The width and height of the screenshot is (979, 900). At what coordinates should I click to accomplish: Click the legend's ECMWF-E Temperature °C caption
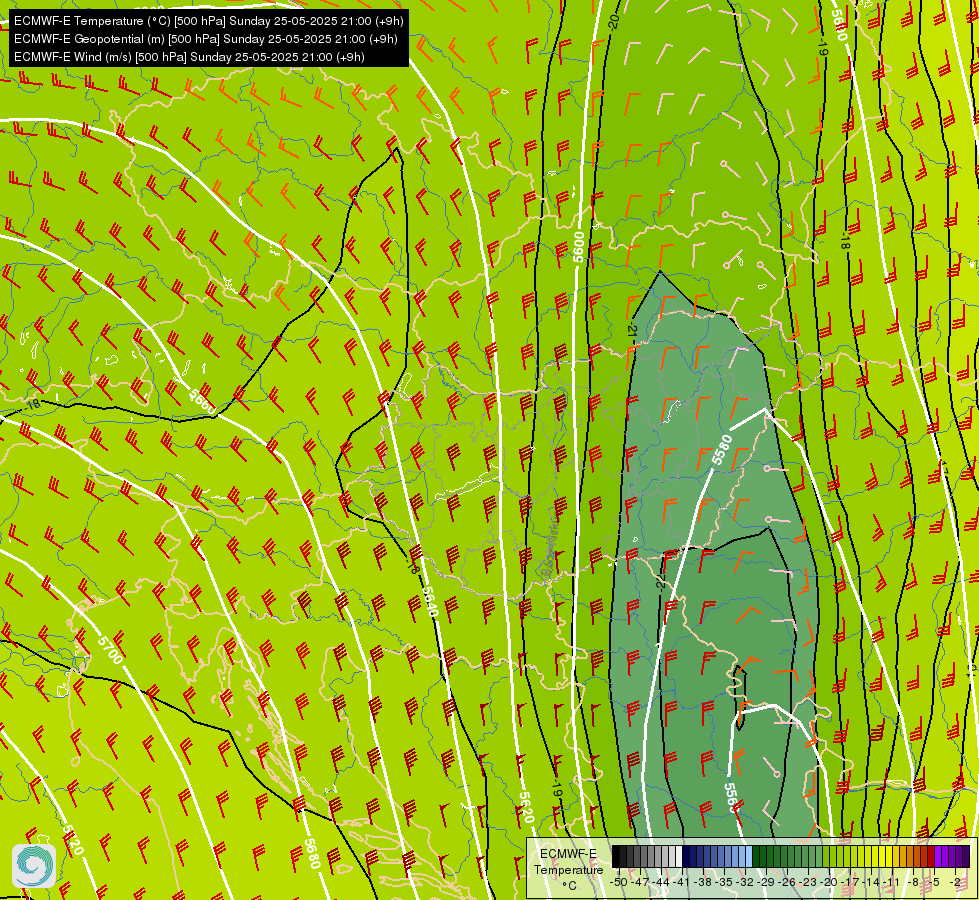pos(569,869)
